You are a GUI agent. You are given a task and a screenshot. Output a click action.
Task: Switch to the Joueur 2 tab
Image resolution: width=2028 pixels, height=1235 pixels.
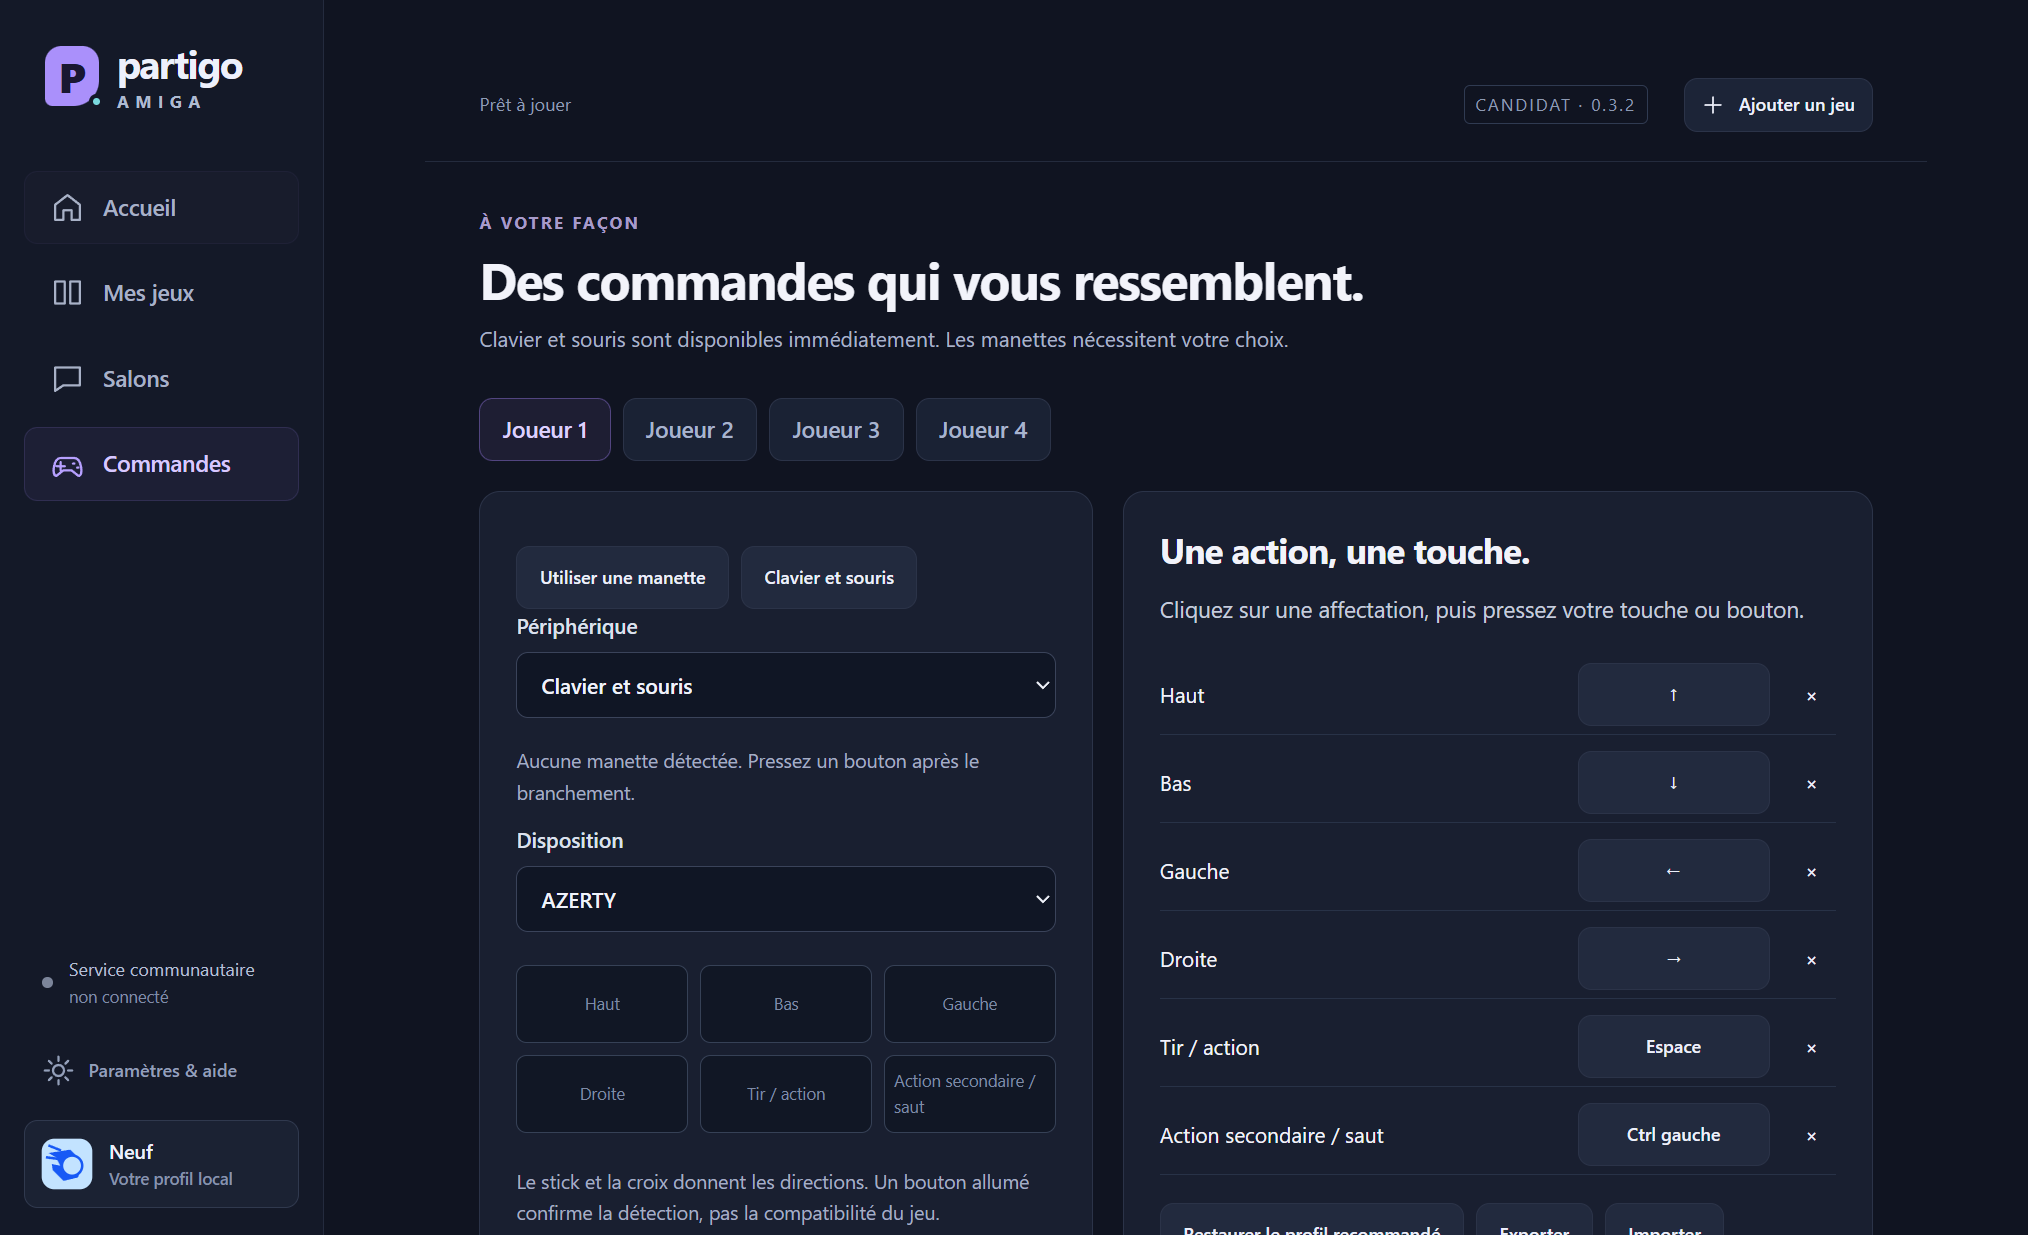coord(690,430)
